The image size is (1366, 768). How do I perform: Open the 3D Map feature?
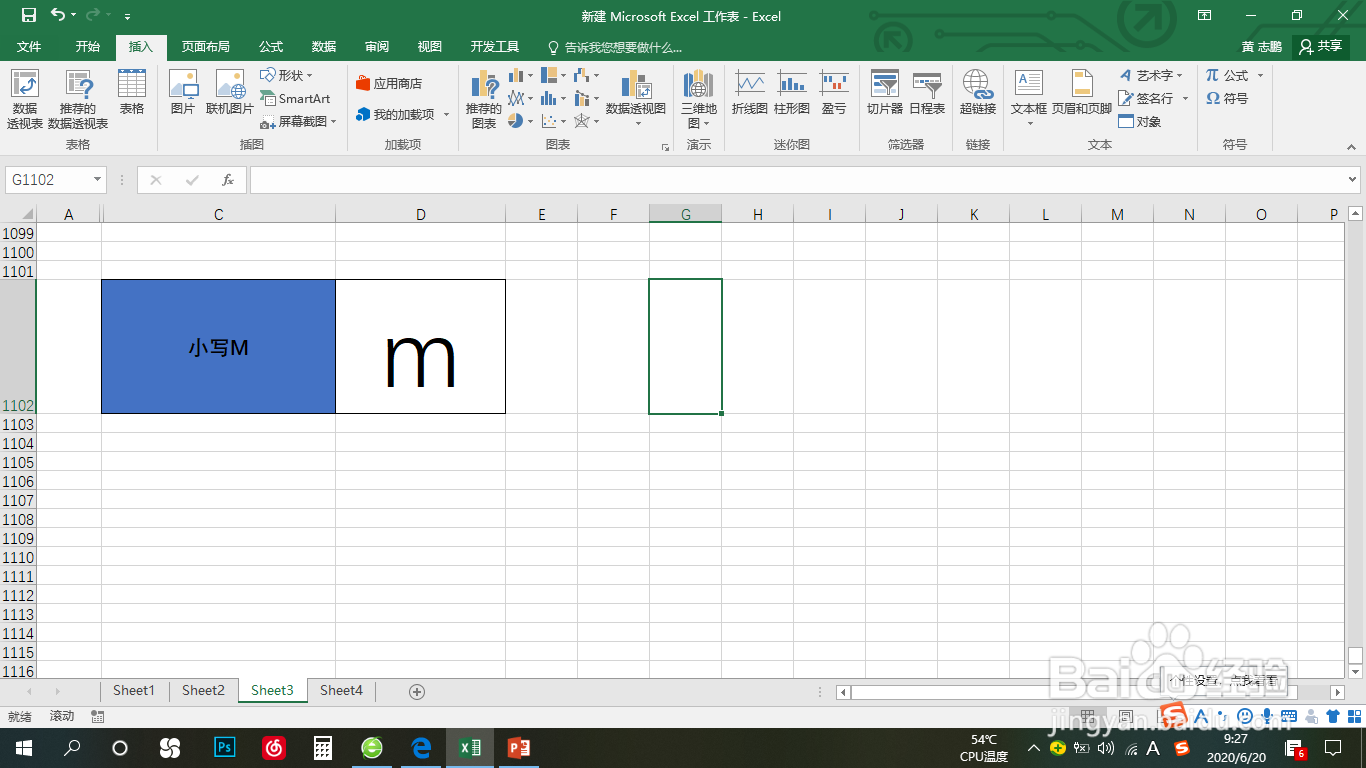[699, 99]
